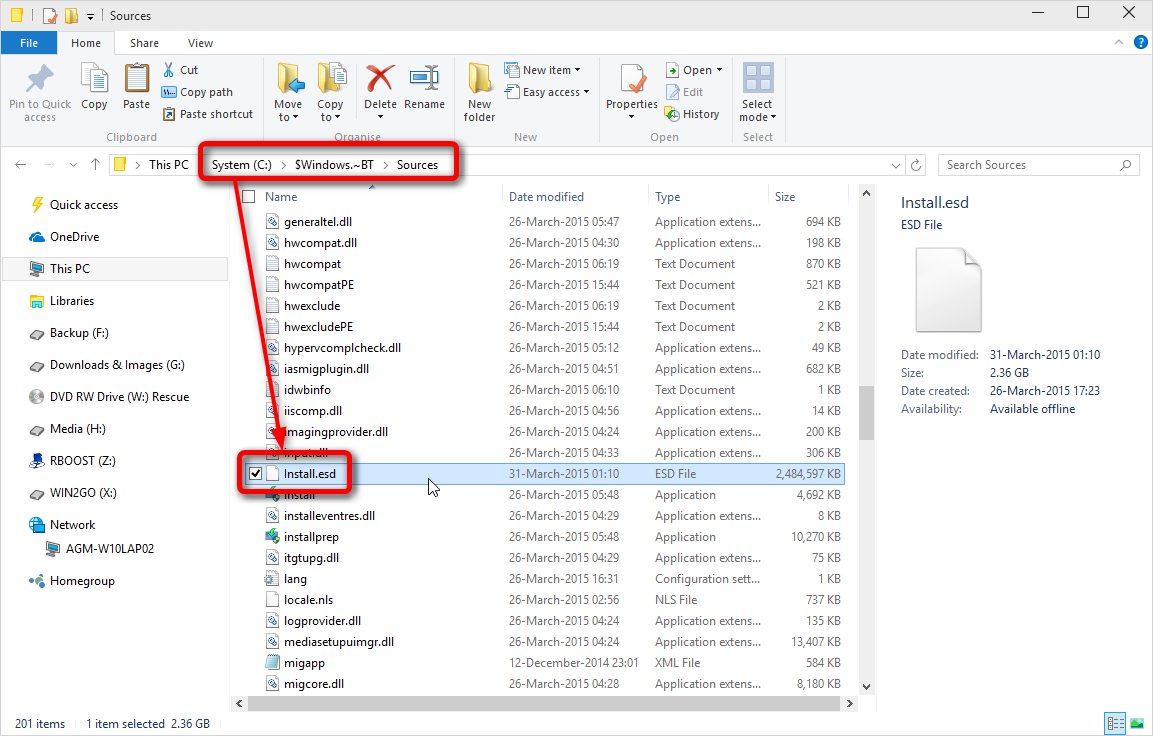Viewport: 1153px width, 736px height.
Task: Sort by the Name column header
Action: pos(281,196)
